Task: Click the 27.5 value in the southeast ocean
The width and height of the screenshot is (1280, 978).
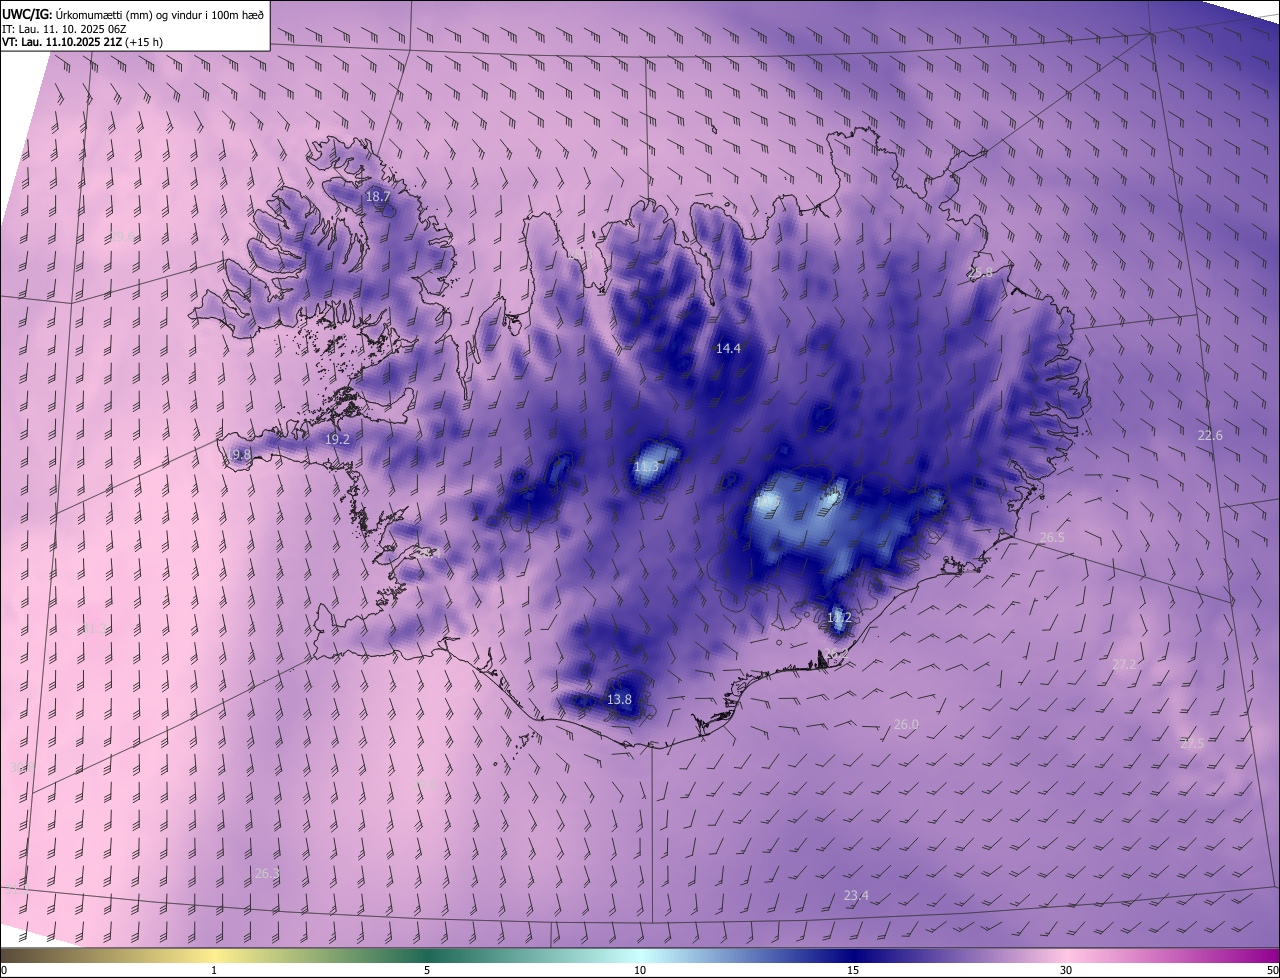Action: click(x=1192, y=743)
